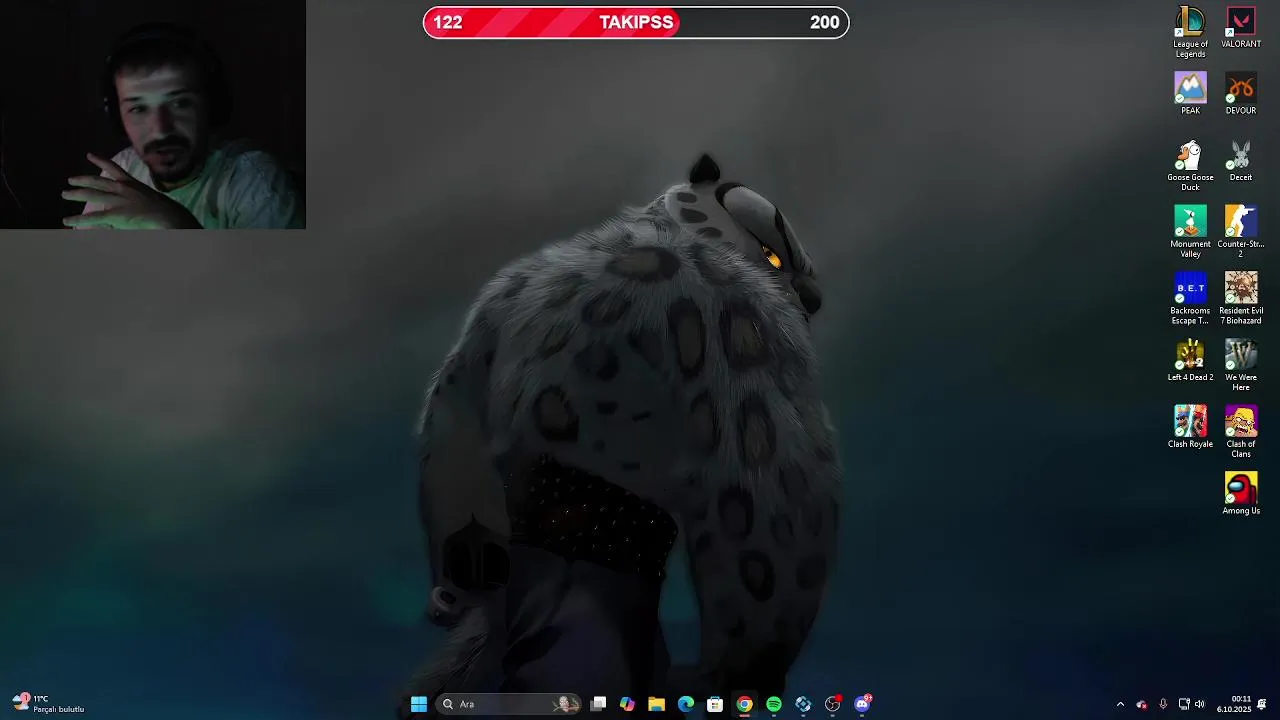Switch to Google Chrome in the taskbar
Screen dimensions: 1280x720
tap(744, 704)
